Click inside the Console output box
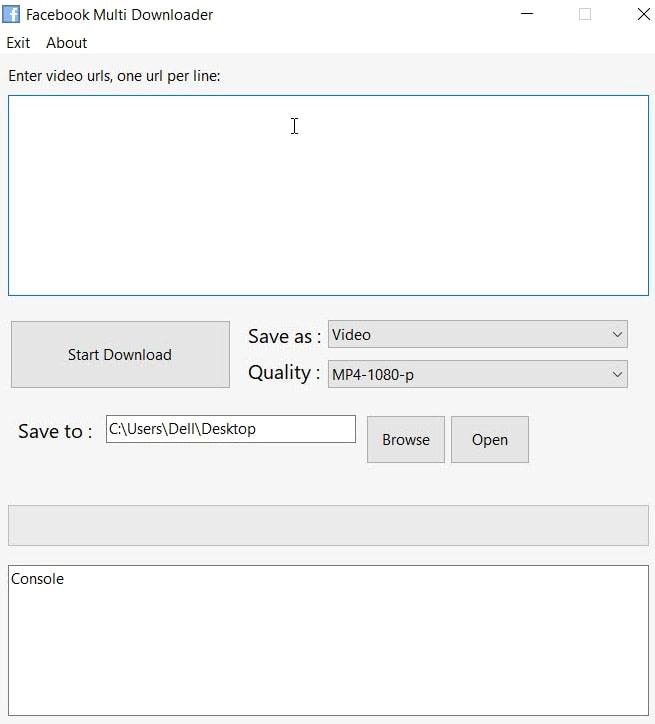Screen dimensions: 655x724 [x=328, y=640]
